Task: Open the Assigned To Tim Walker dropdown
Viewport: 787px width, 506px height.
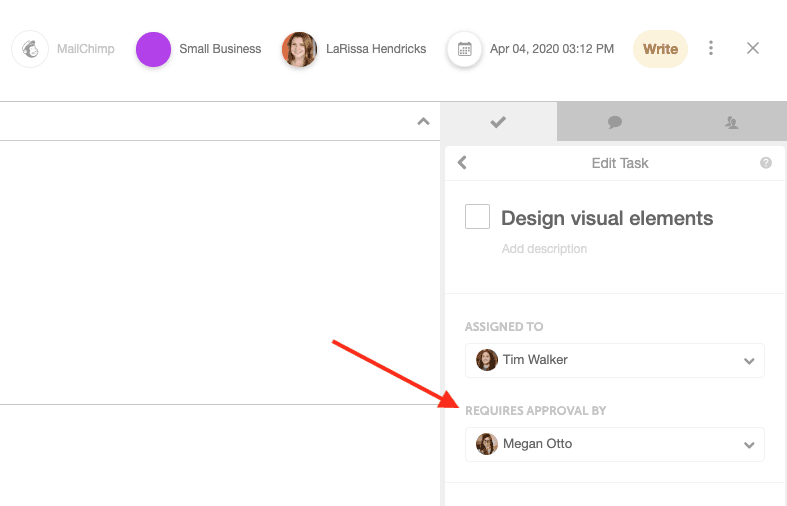Action: (x=615, y=360)
